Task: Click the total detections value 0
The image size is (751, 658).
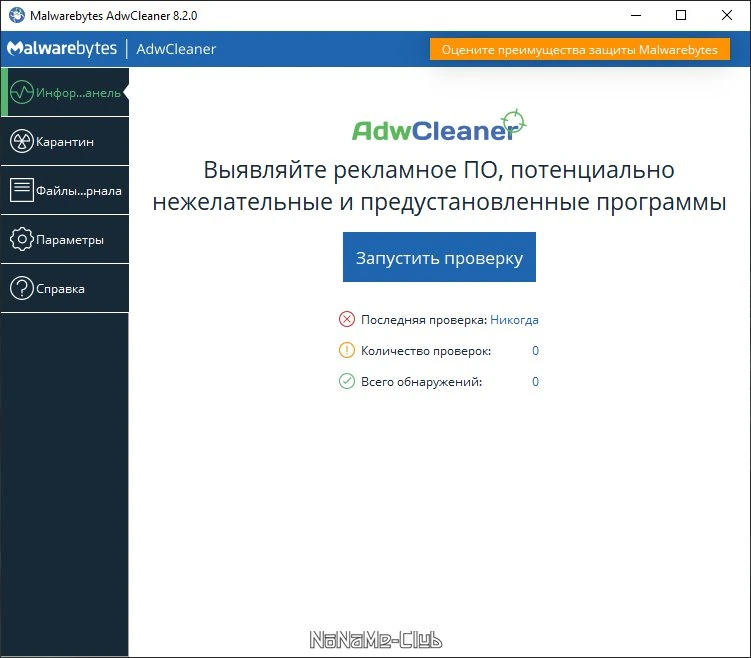Action: 535,382
